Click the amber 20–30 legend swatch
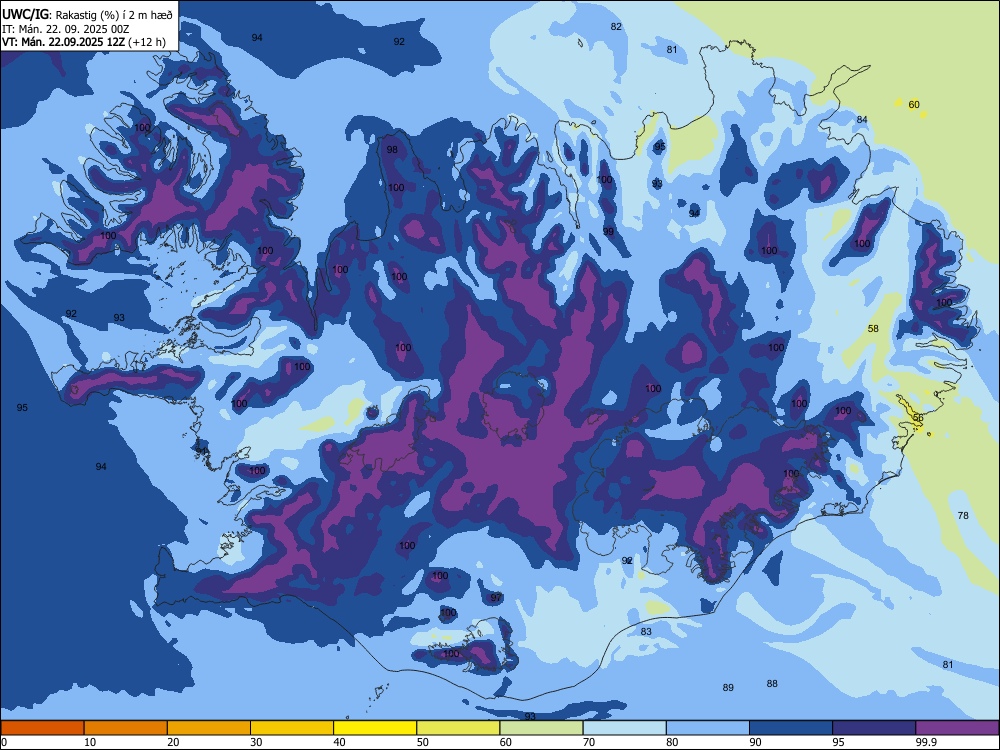 coord(209,728)
